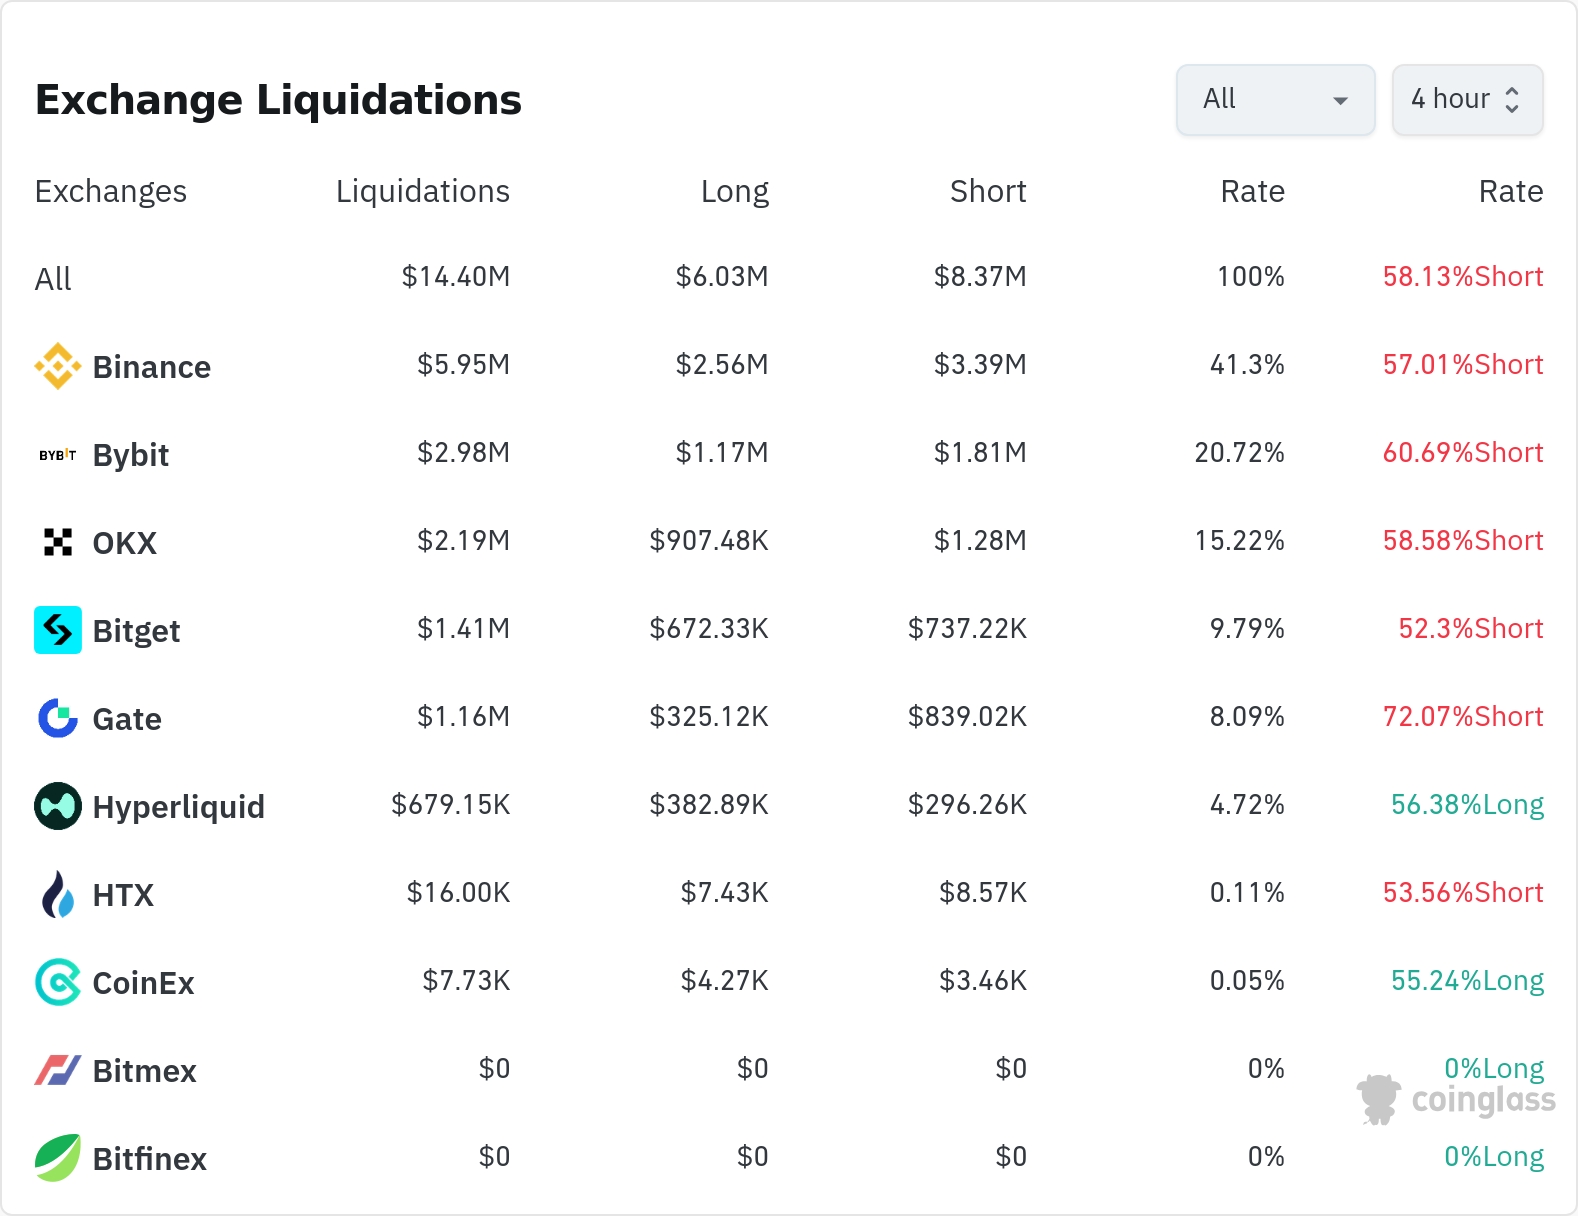Click the Bybit logo icon
The height and width of the screenshot is (1216, 1578).
[x=57, y=455]
